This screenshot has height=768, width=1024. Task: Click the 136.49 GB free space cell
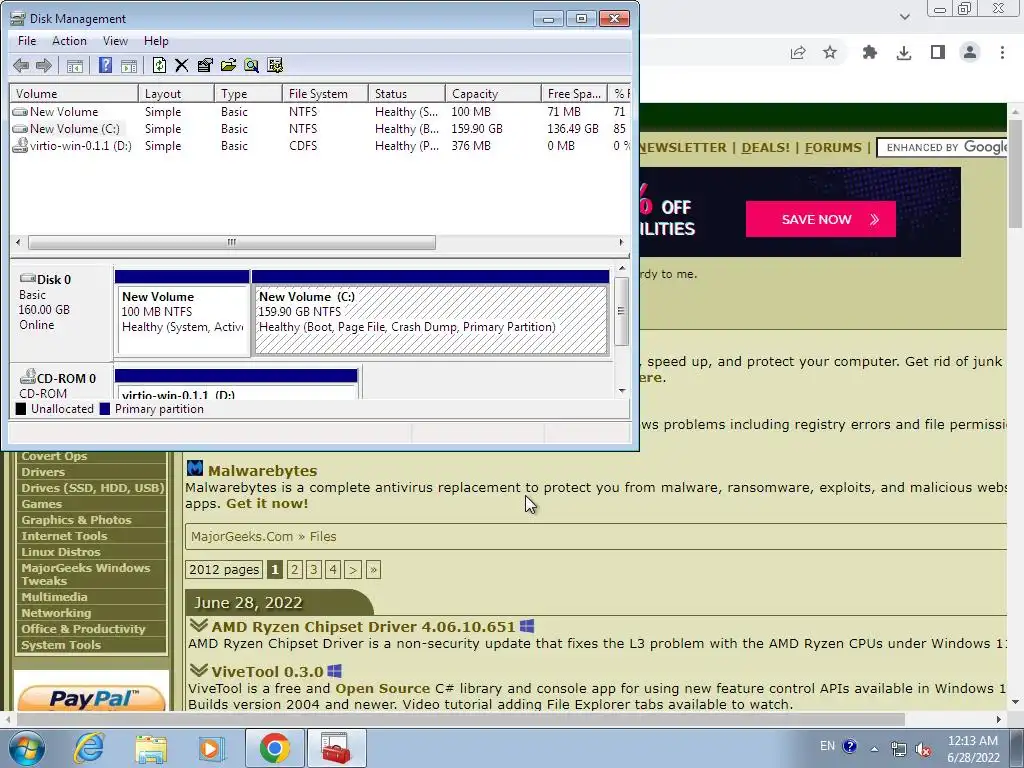[x=573, y=129]
